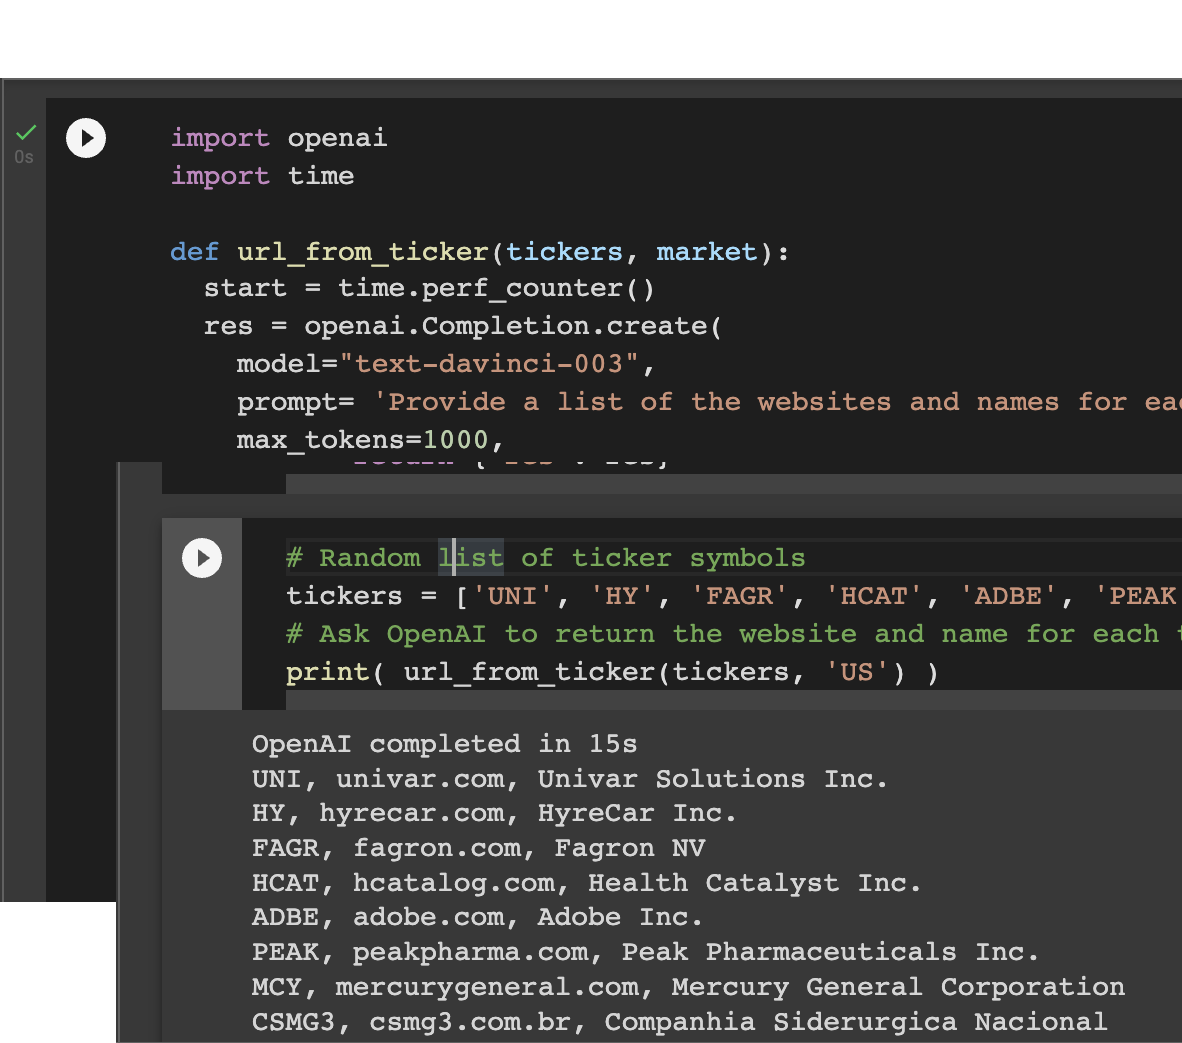
Task: Run the first cell importing openai
Action: [x=86, y=138]
